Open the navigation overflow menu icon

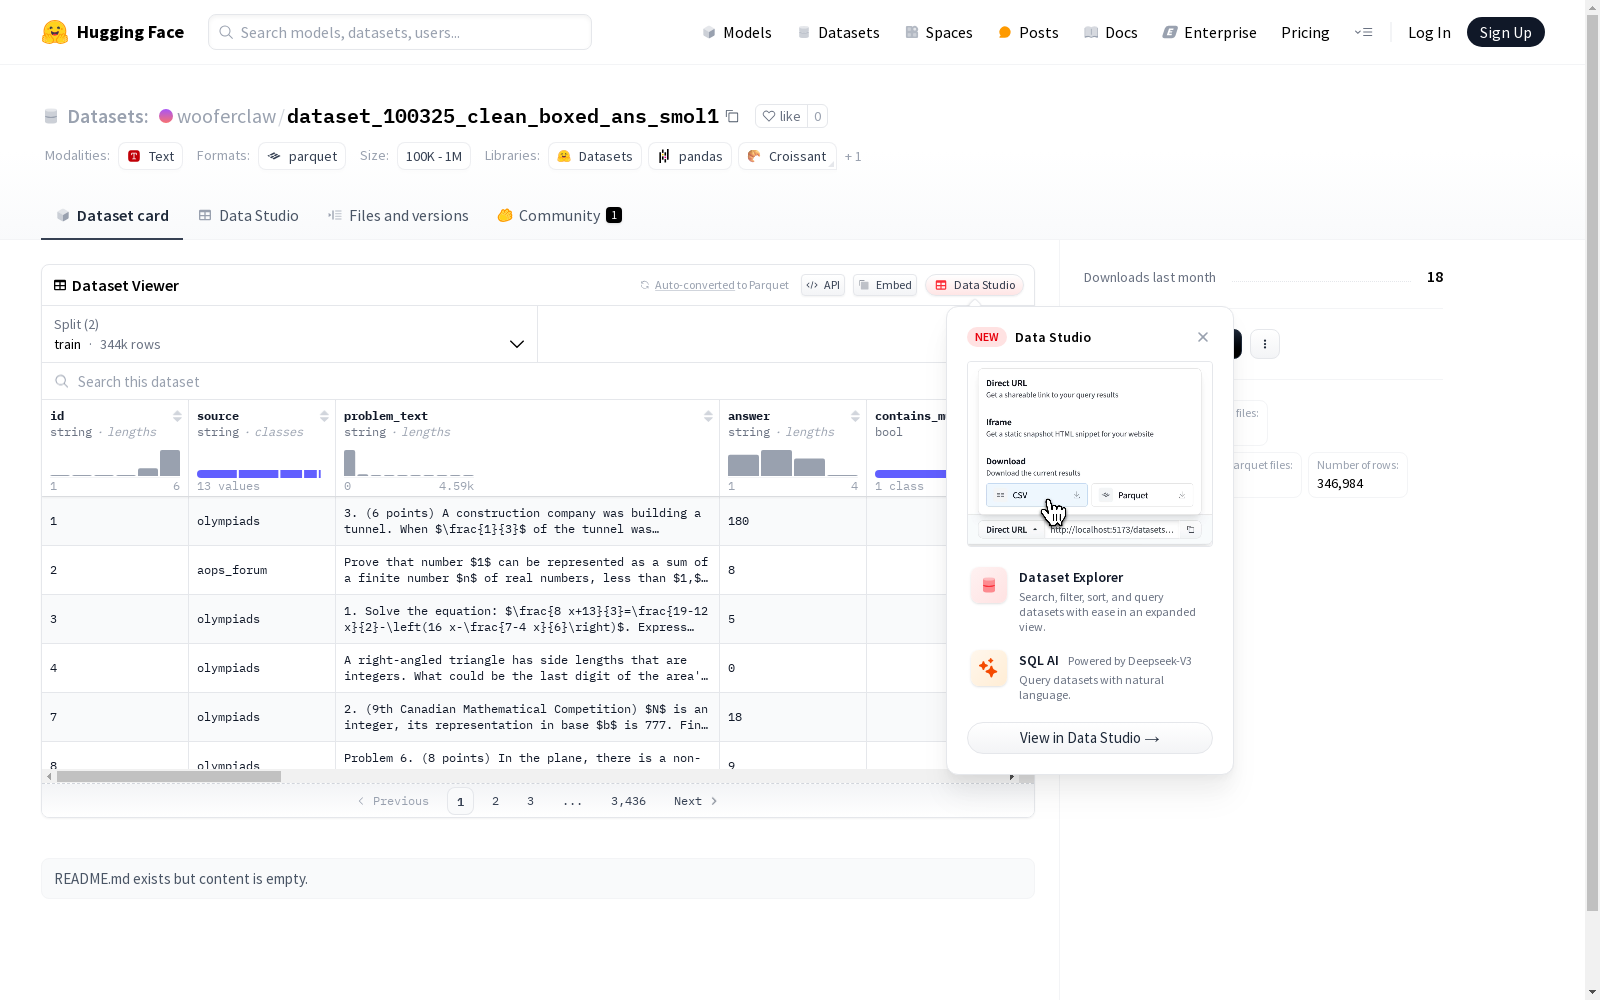(1363, 32)
